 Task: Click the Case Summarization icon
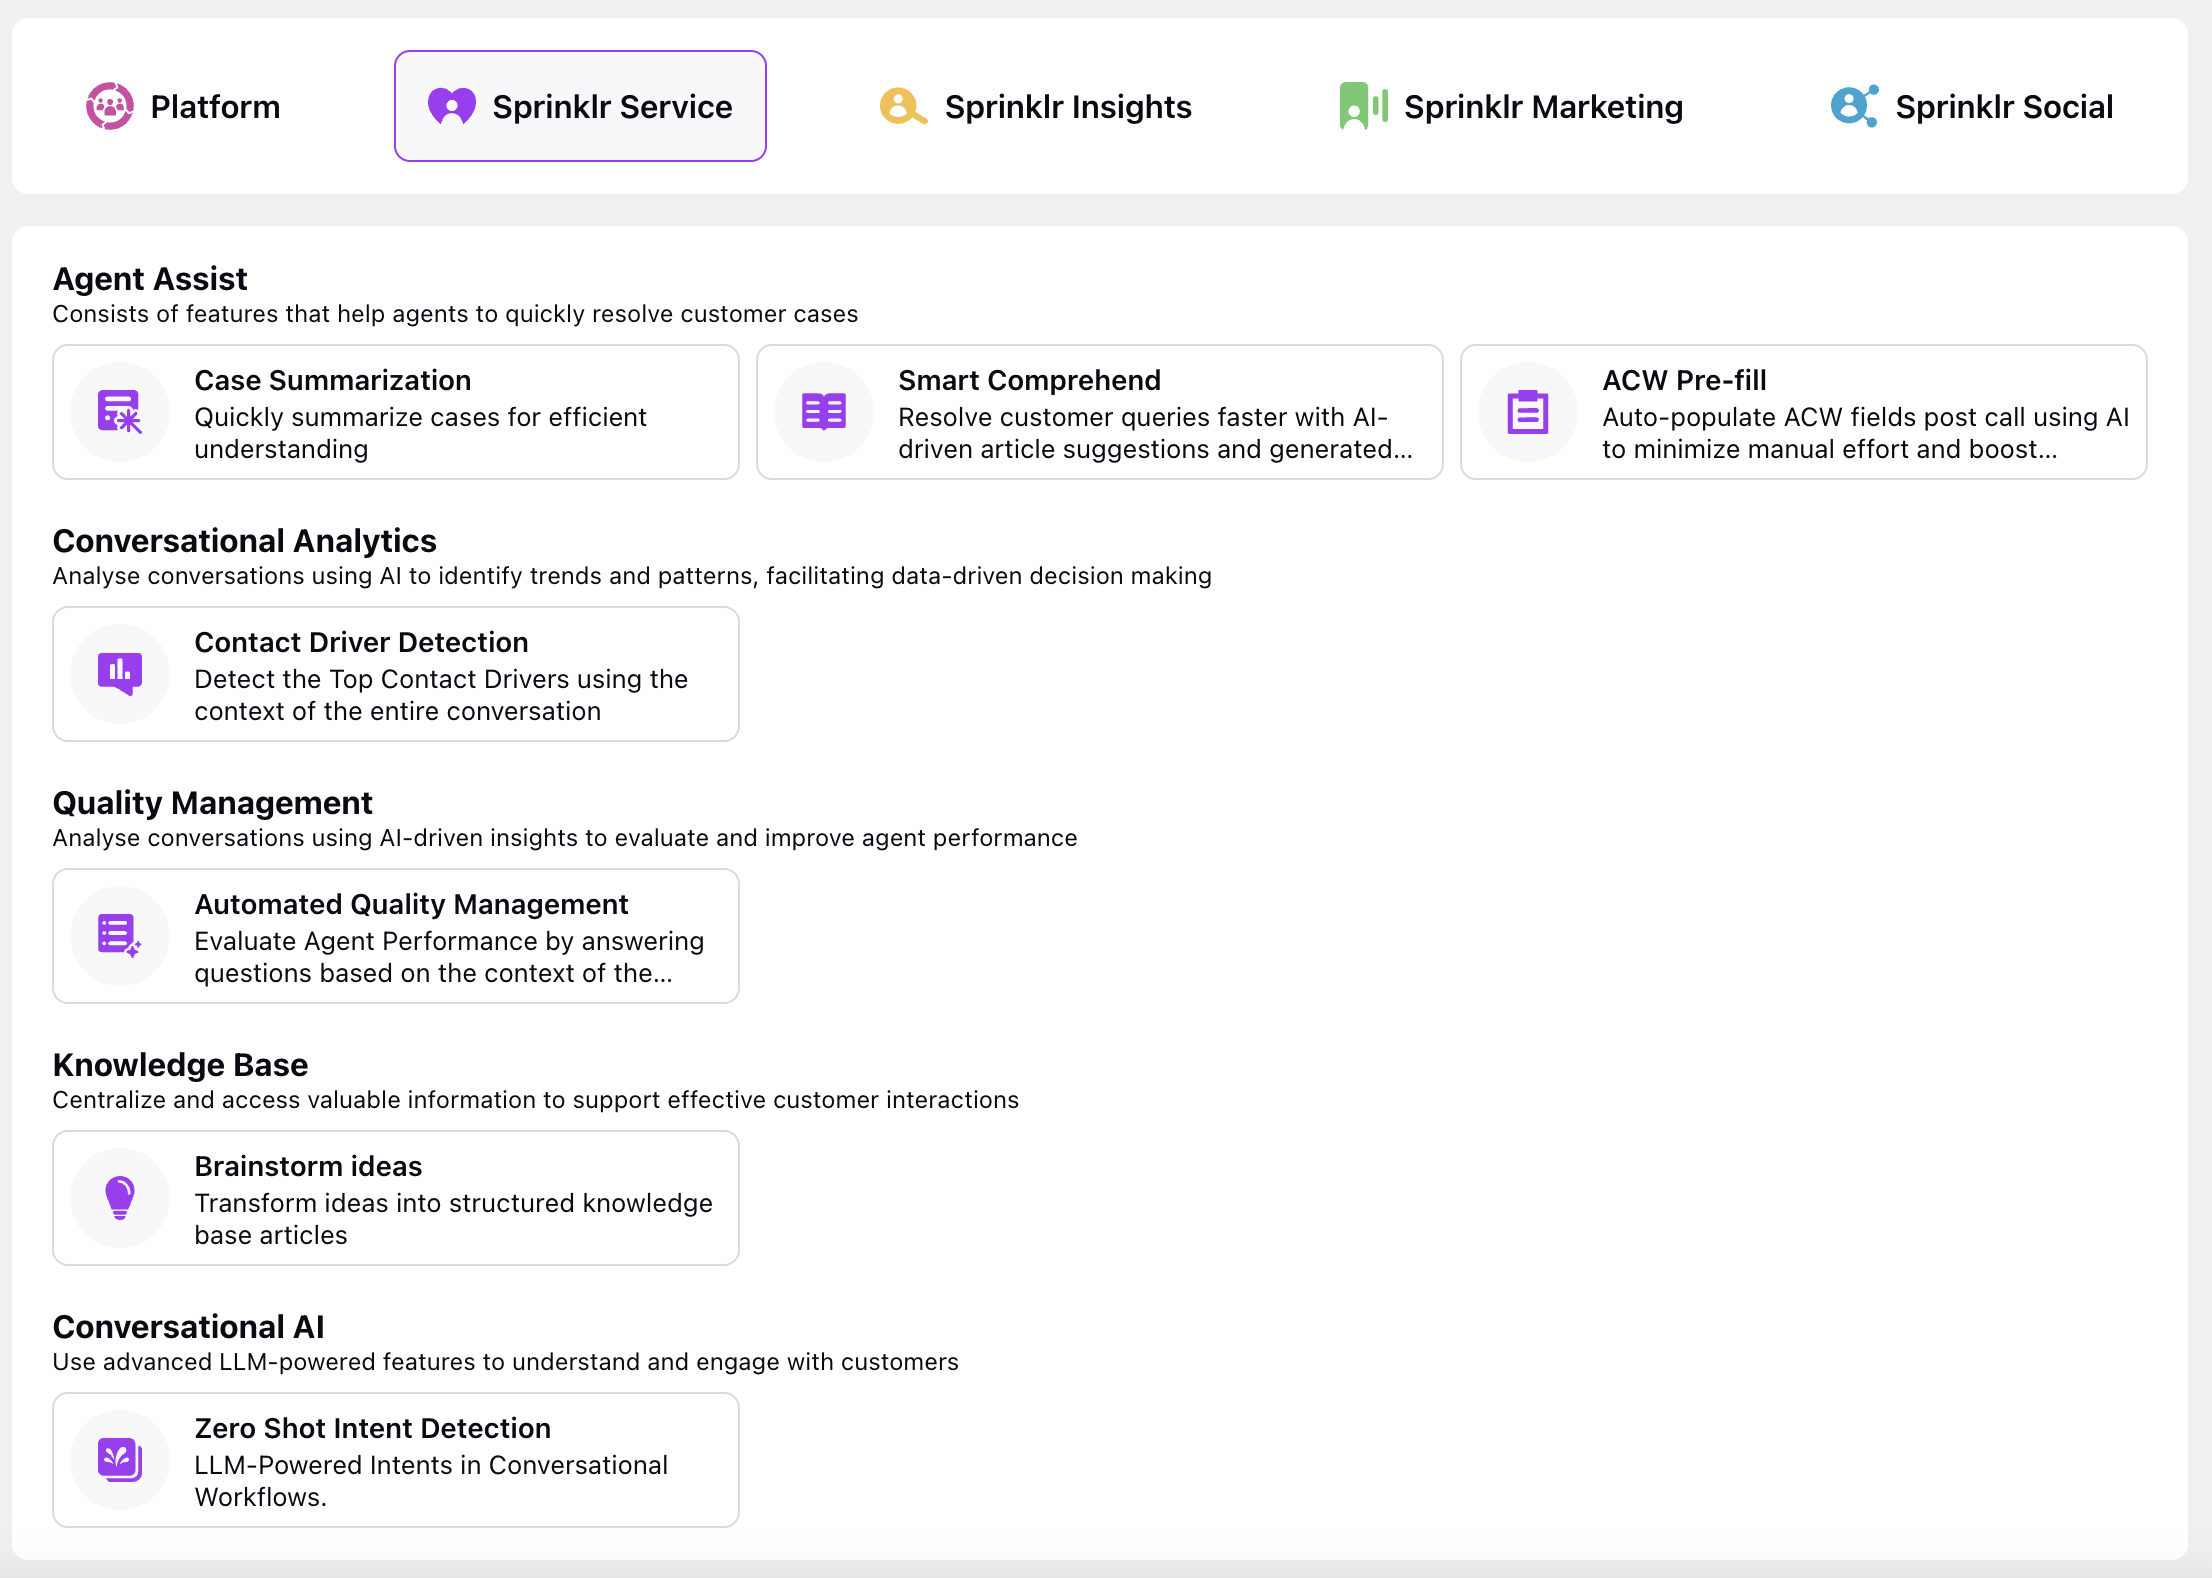(x=120, y=412)
